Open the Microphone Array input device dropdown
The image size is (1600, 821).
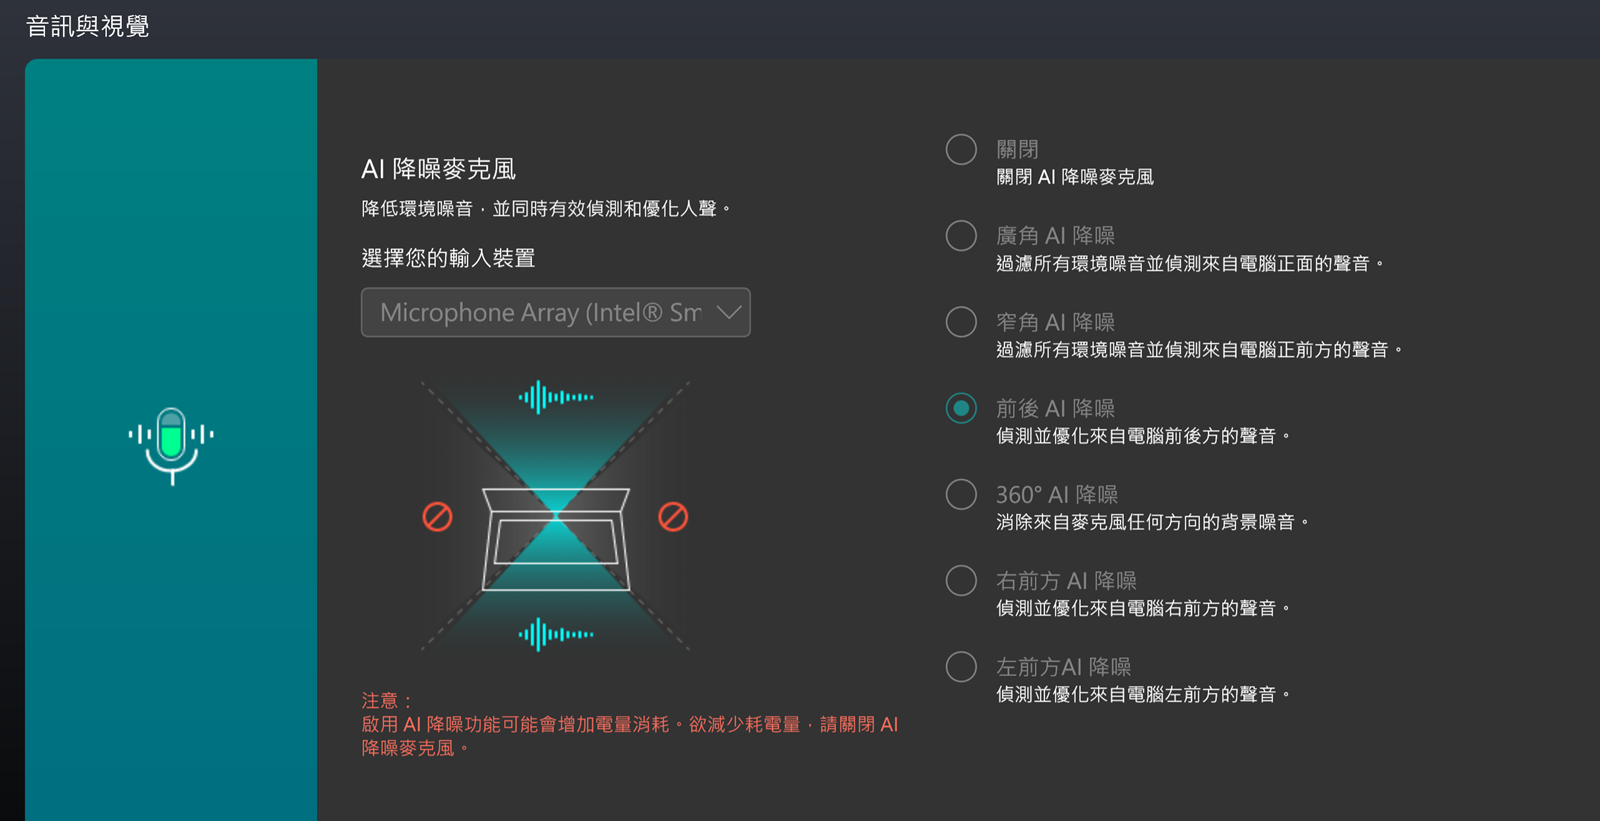pos(540,313)
